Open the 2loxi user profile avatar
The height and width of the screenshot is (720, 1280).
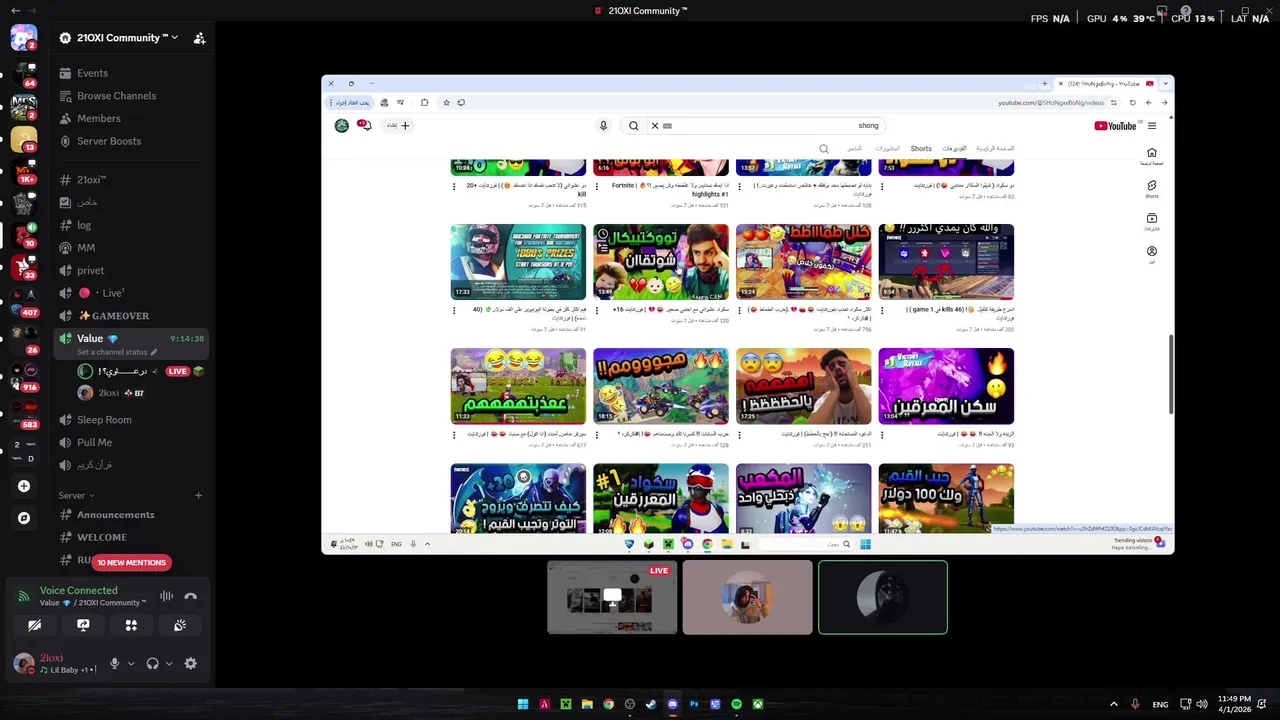click(23, 663)
